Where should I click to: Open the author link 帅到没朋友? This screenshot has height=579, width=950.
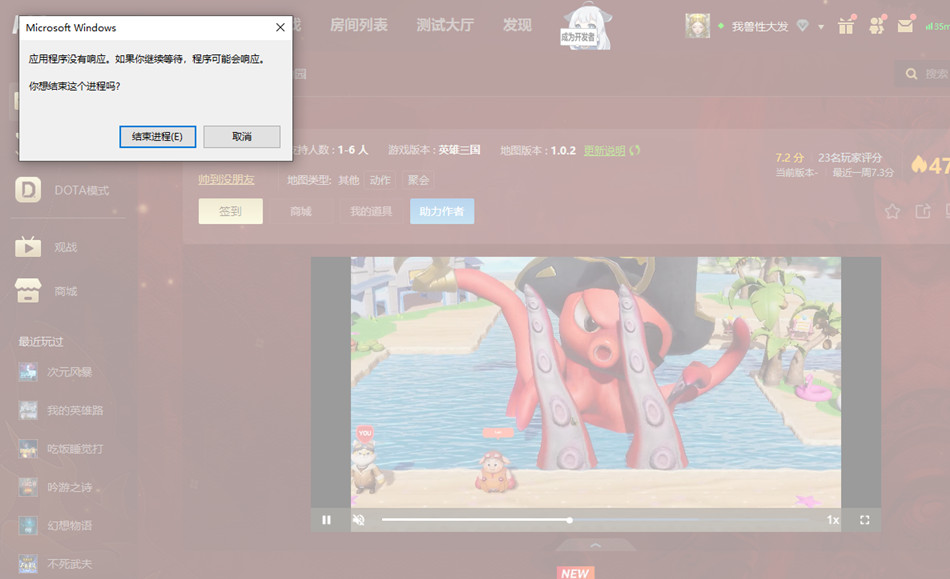pyautogui.click(x=226, y=180)
